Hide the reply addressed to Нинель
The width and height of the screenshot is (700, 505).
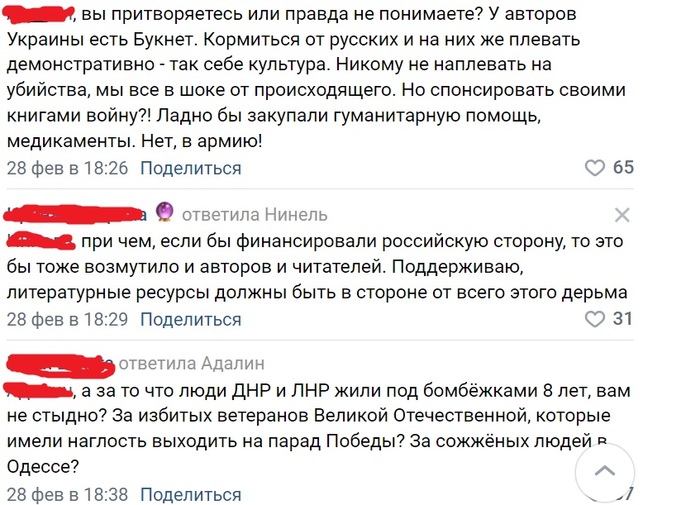pos(622,215)
